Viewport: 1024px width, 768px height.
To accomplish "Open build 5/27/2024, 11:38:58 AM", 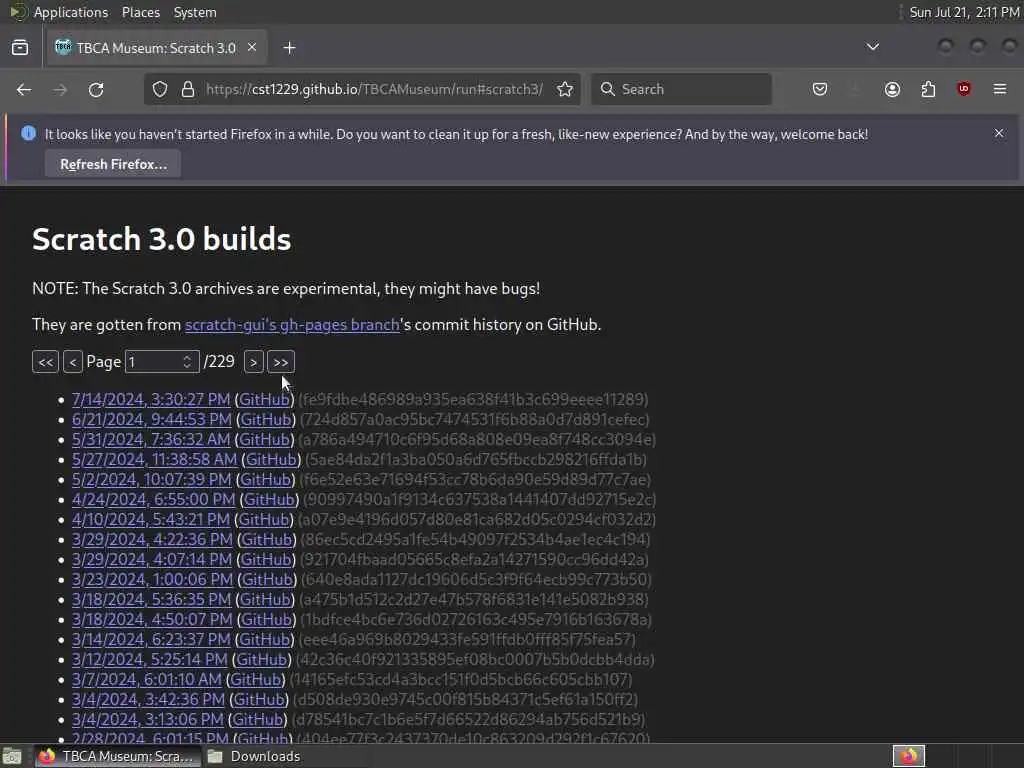I will [154, 459].
